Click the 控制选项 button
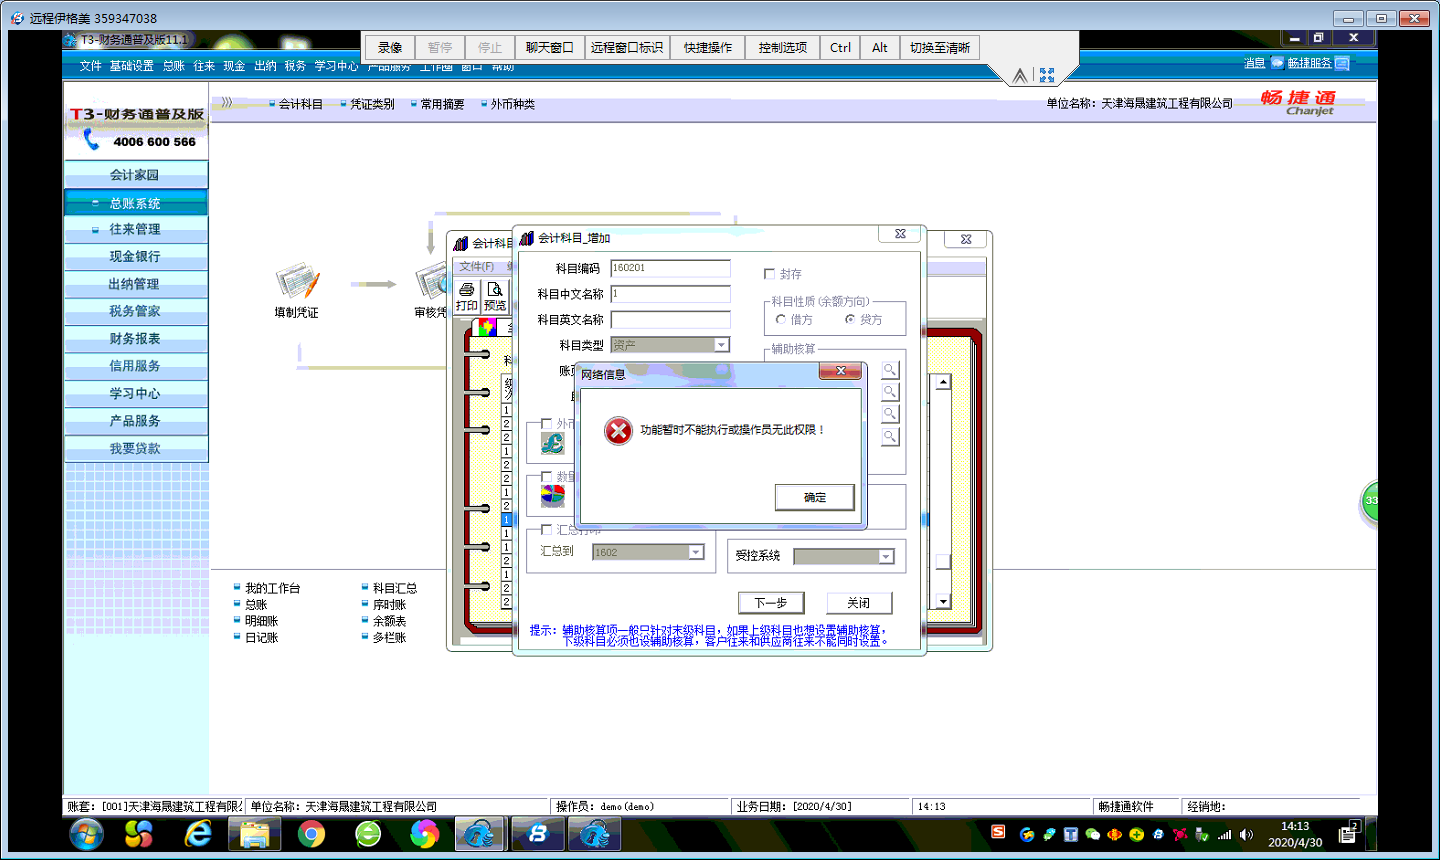Image resolution: width=1440 pixels, height=860 pixels. (783, 48)
